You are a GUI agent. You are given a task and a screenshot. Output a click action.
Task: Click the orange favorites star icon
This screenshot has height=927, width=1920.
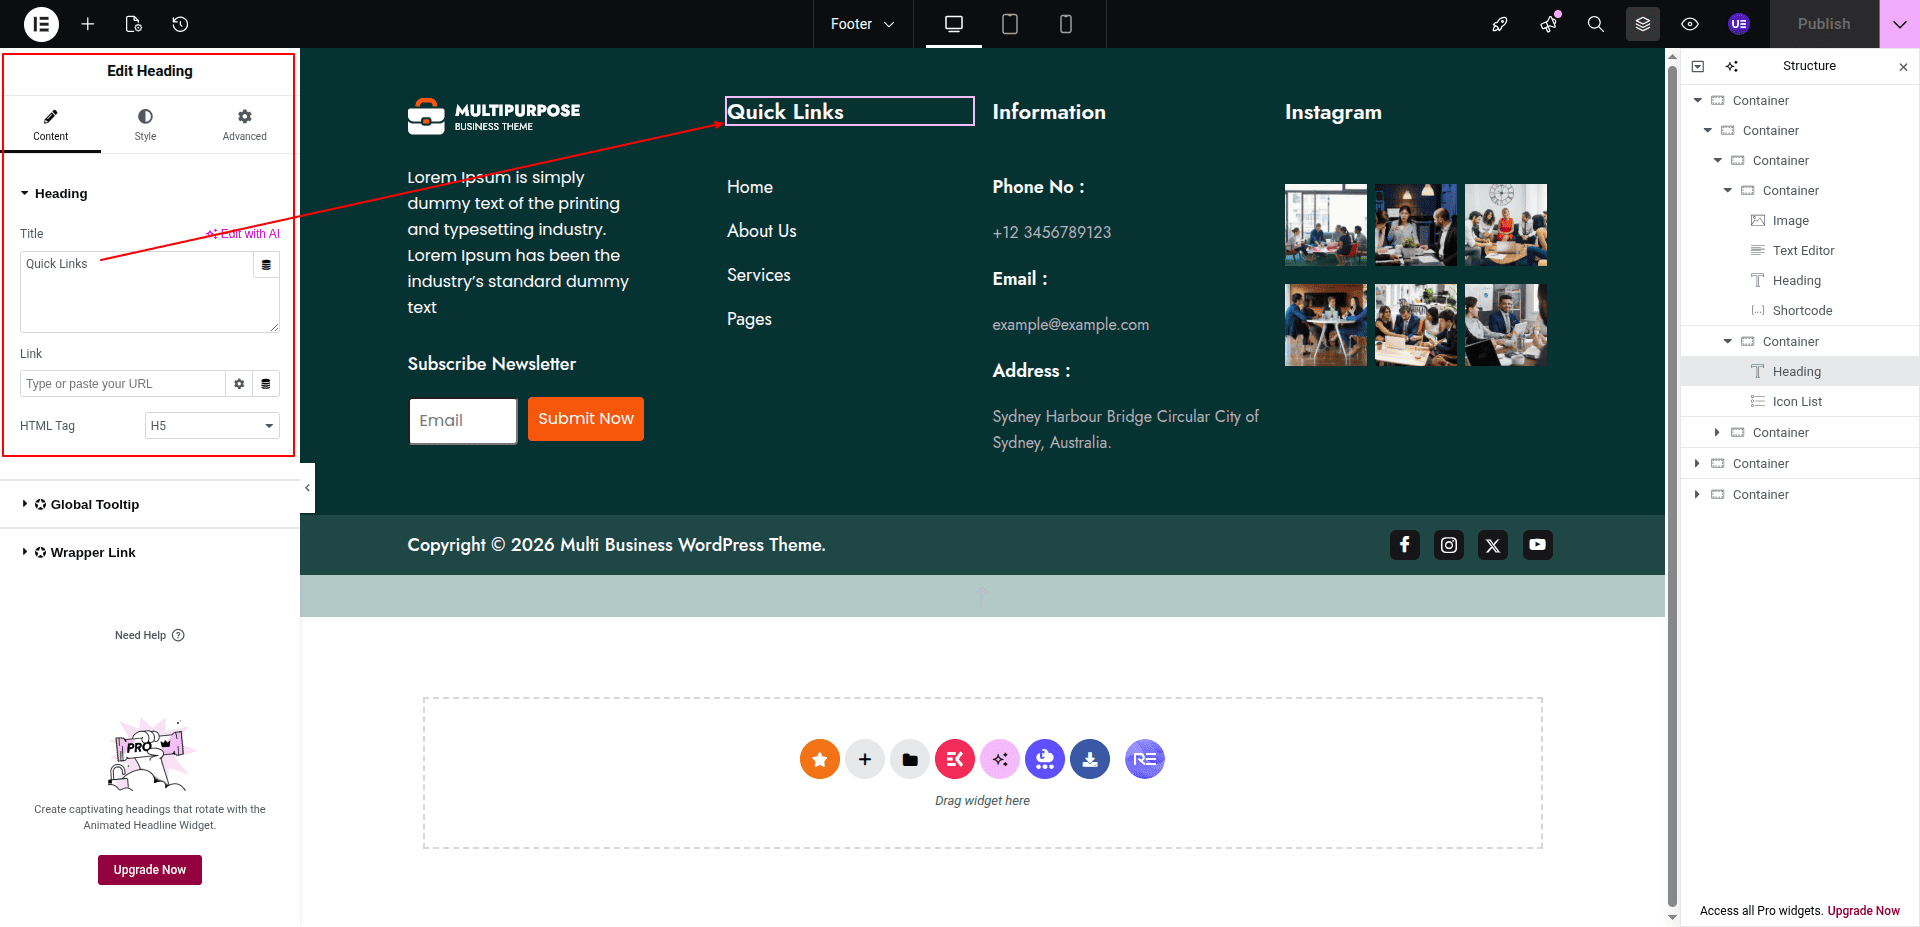tap(820, 759)
